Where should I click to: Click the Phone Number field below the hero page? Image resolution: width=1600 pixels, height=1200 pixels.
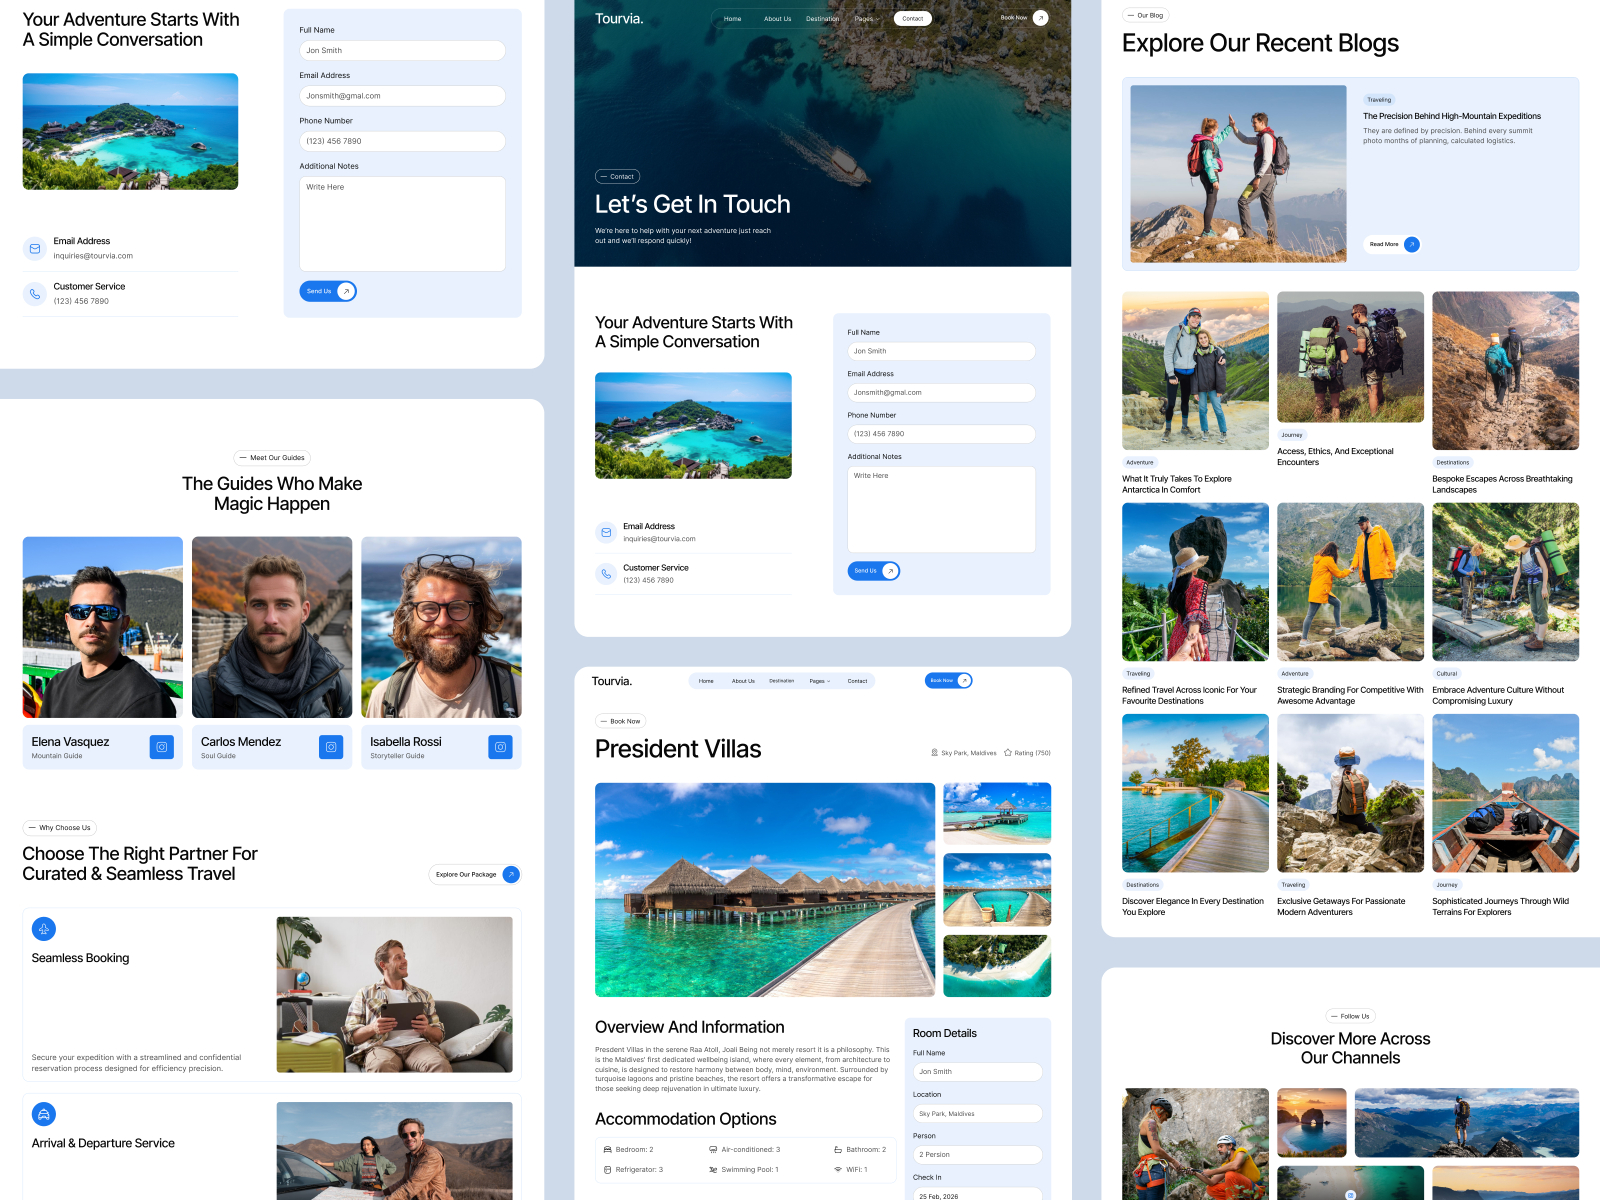(x=941, y=434)
